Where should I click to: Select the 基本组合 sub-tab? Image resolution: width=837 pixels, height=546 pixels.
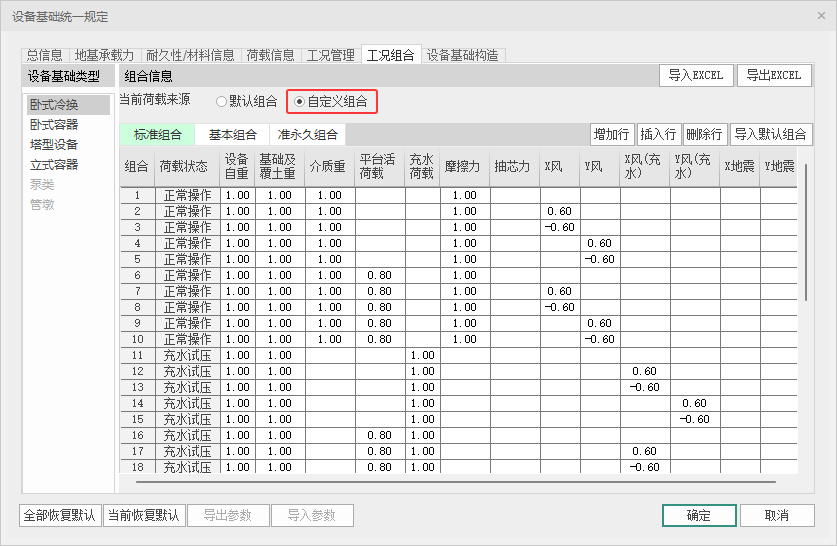(x=233, y=135)
